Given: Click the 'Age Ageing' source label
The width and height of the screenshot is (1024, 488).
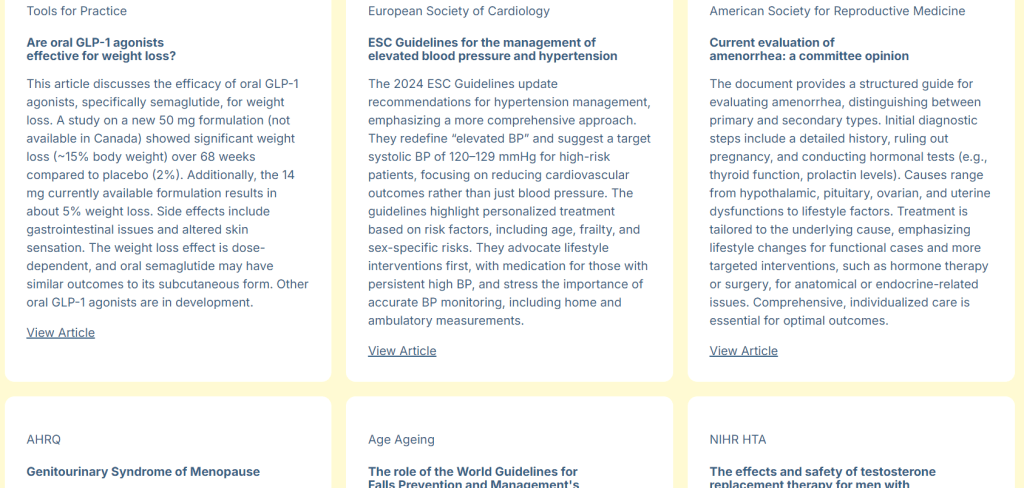Looking at the screenshot, I should 401,439.
